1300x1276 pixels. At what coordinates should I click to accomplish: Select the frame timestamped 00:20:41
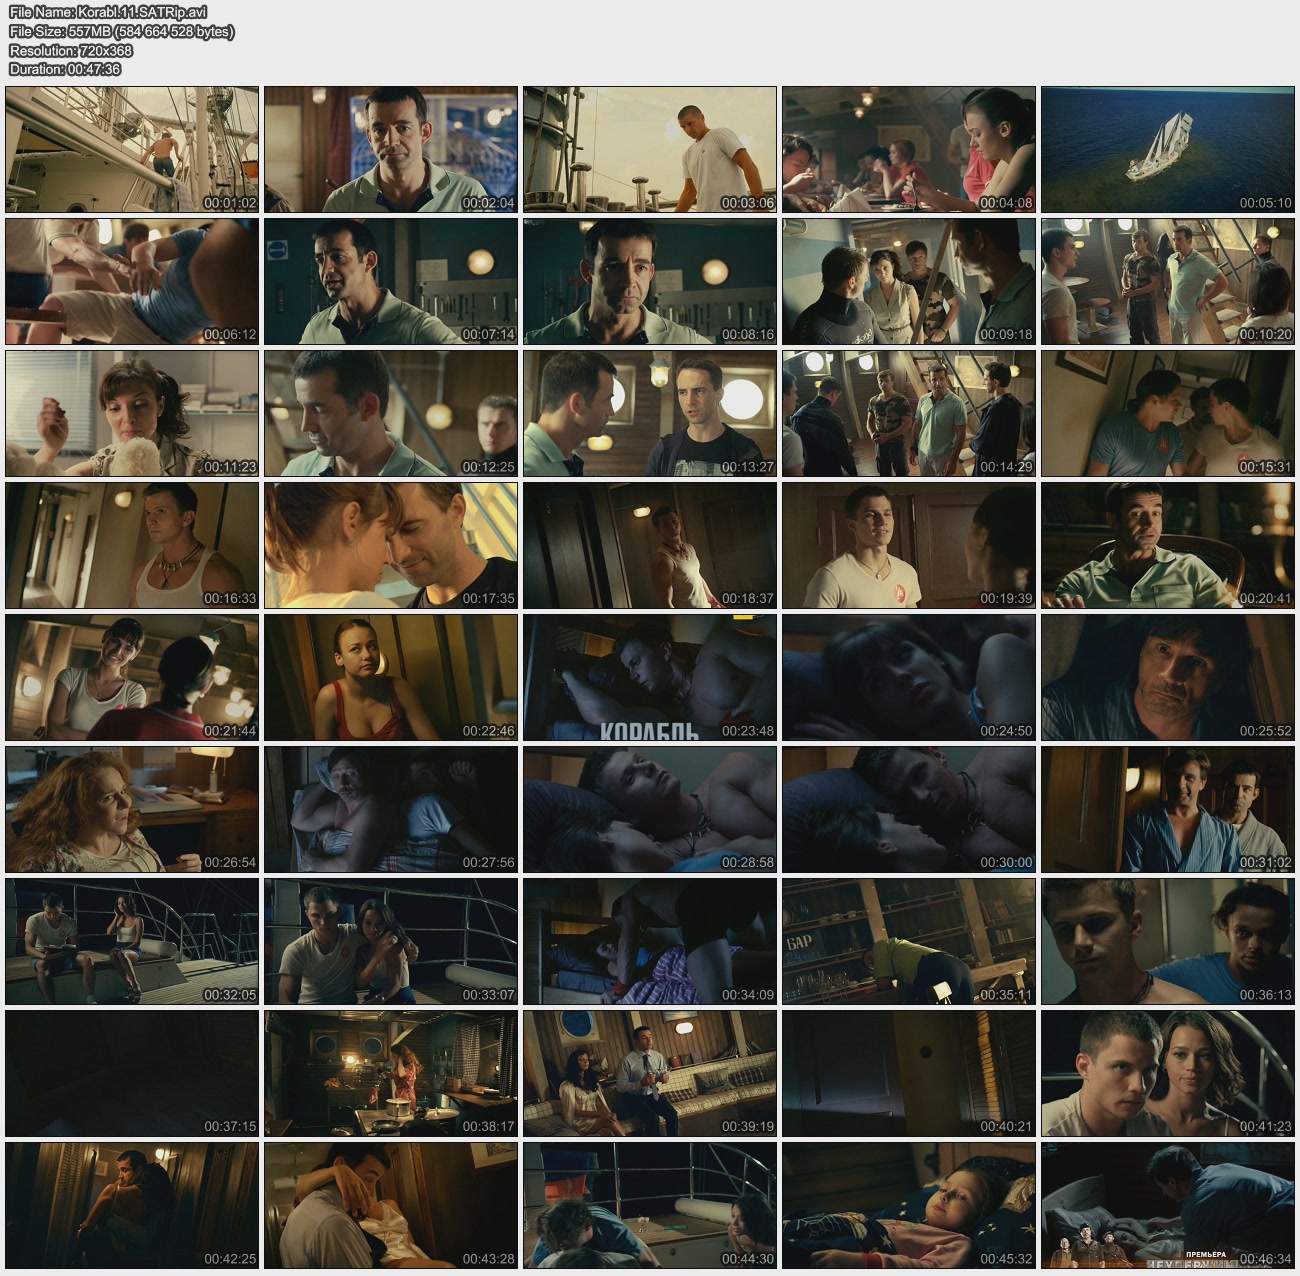[x=1168, y=545]
